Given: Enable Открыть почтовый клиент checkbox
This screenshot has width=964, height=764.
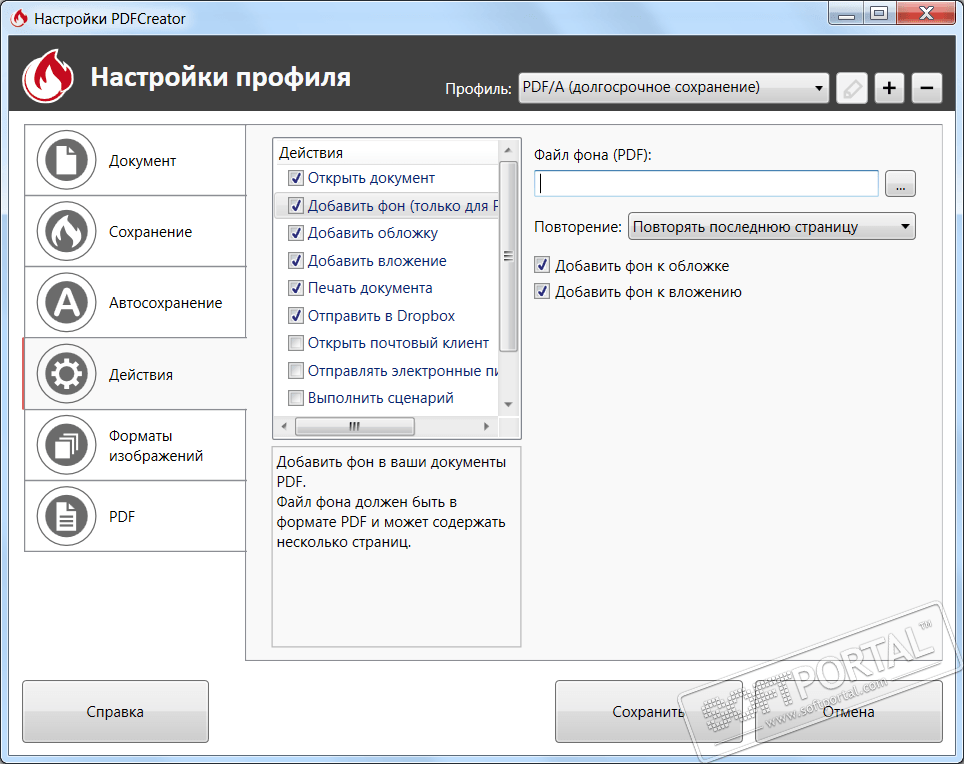Looking at the screenshot, I should click(x=296, y=343).
